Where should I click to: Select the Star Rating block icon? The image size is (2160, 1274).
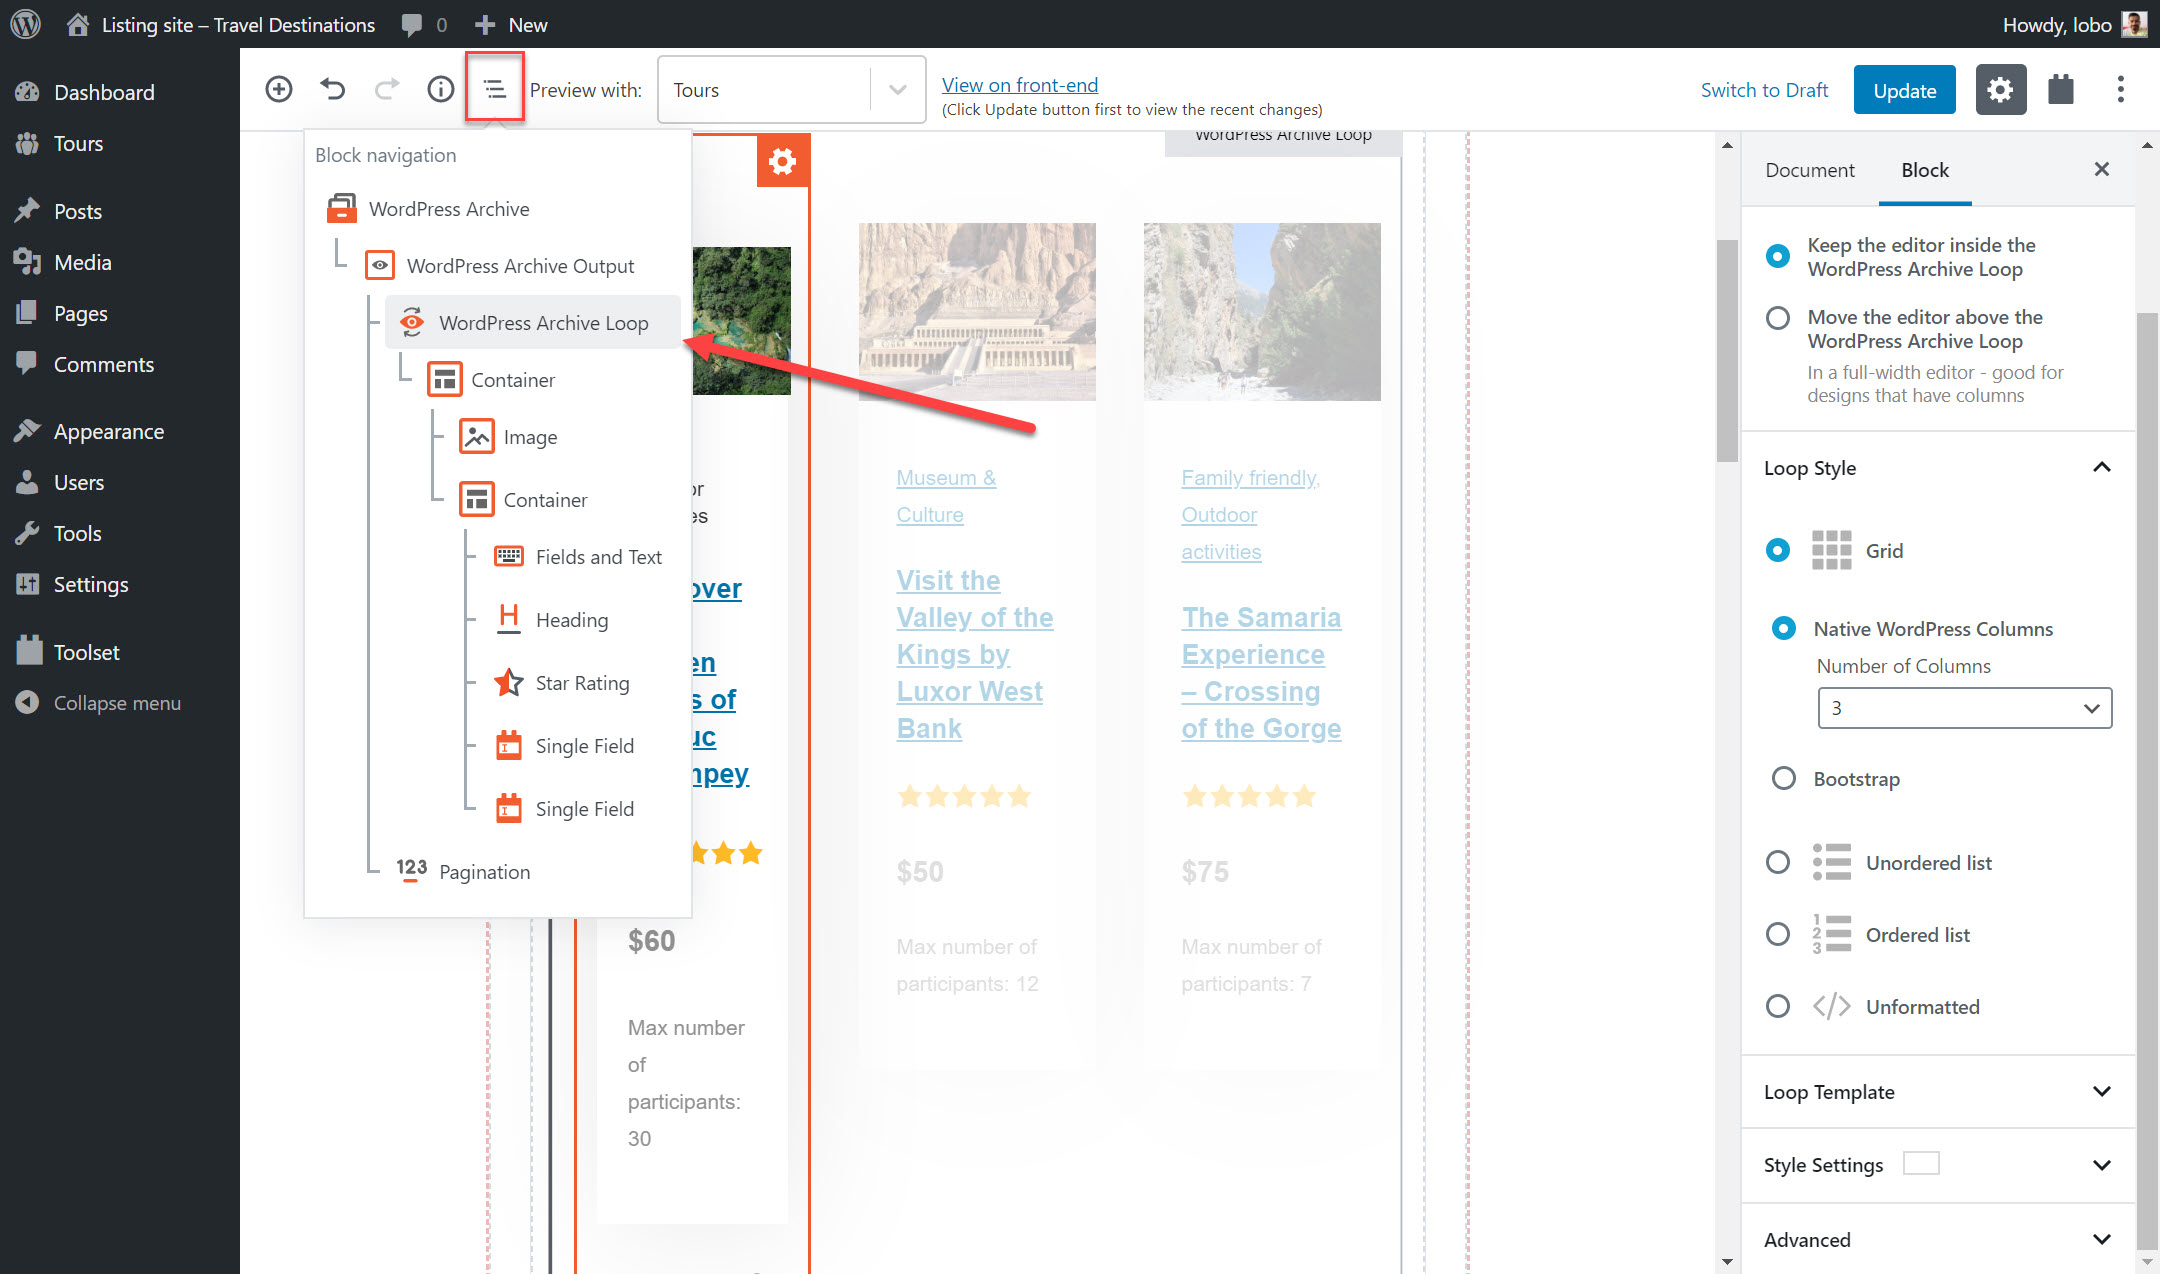[x=509, y=682]
